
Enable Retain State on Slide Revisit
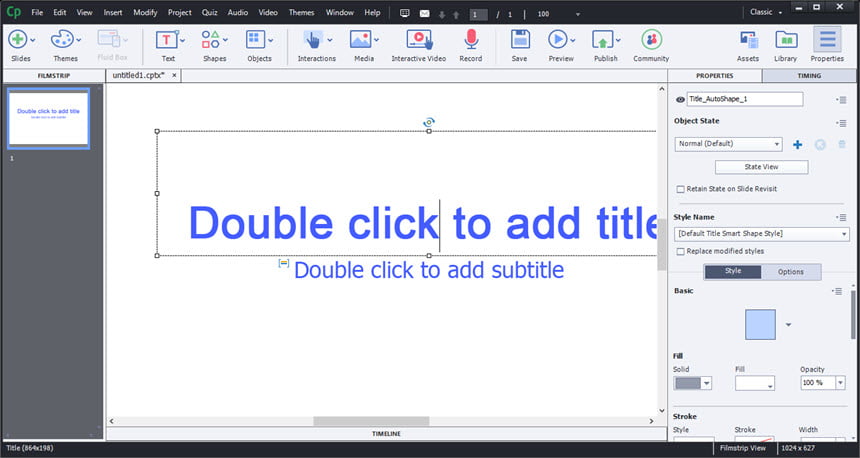coord(681,189)
